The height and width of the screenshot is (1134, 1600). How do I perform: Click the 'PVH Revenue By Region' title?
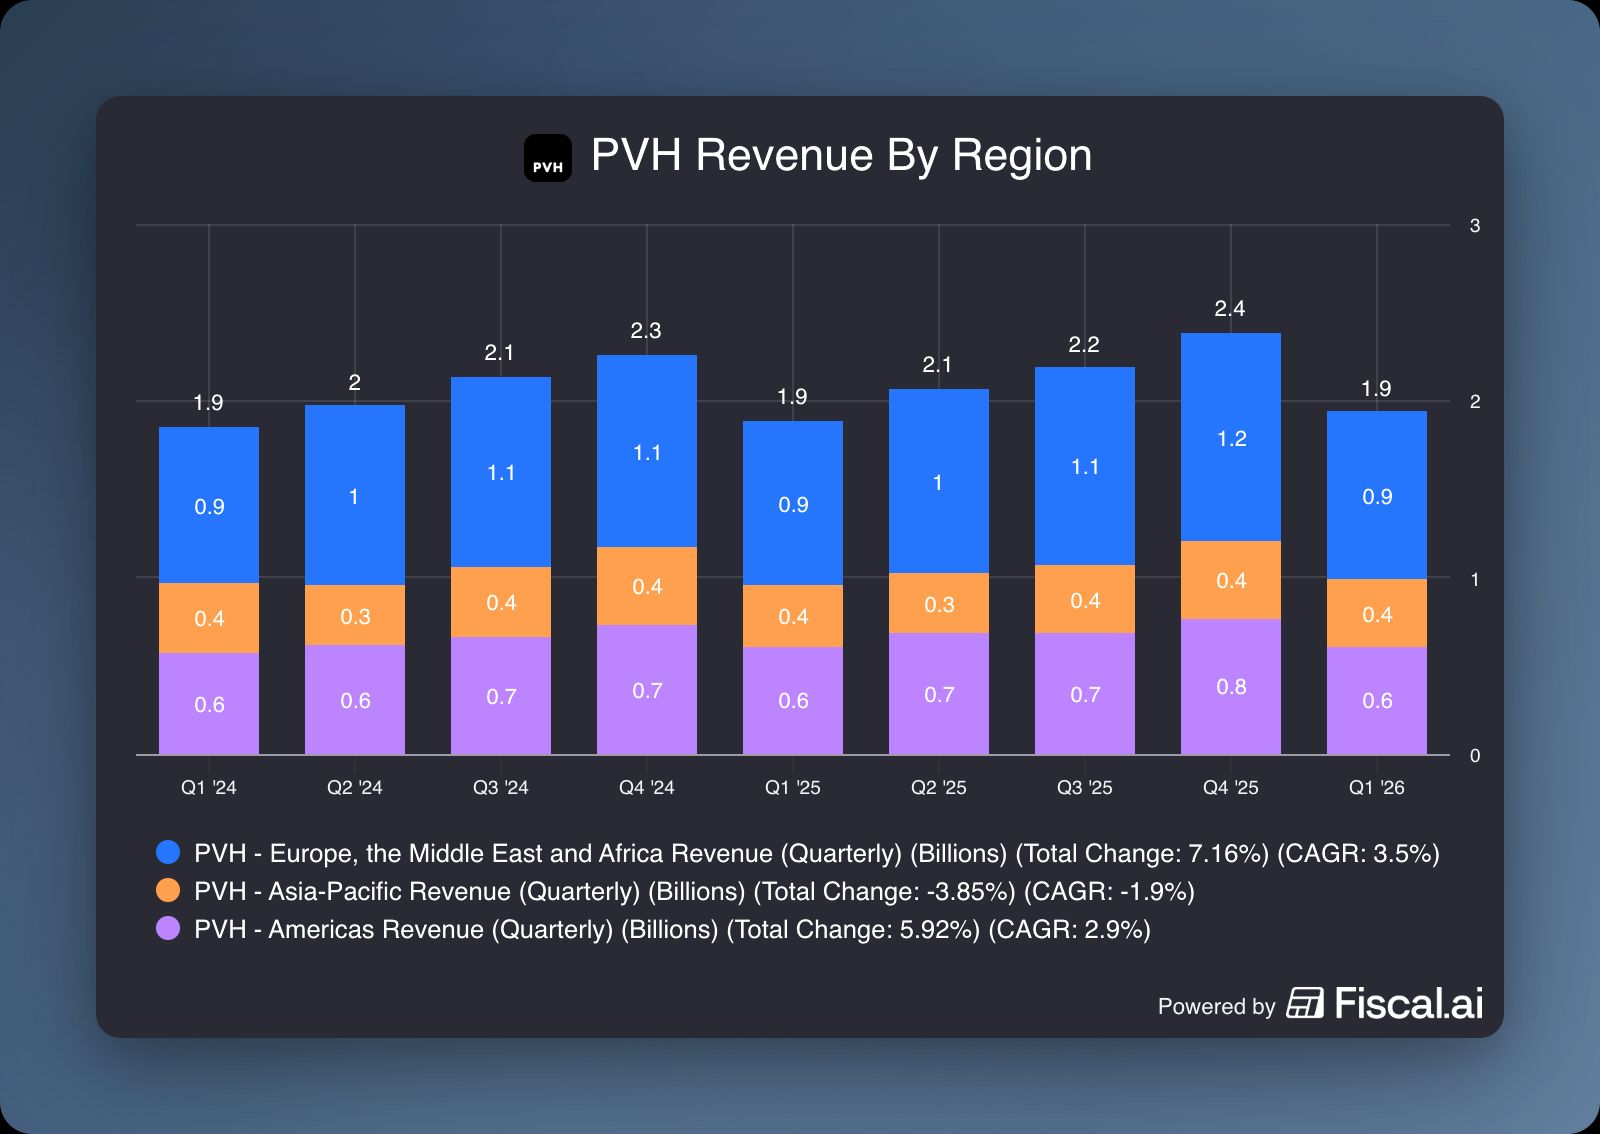click(x=841, y=155)
